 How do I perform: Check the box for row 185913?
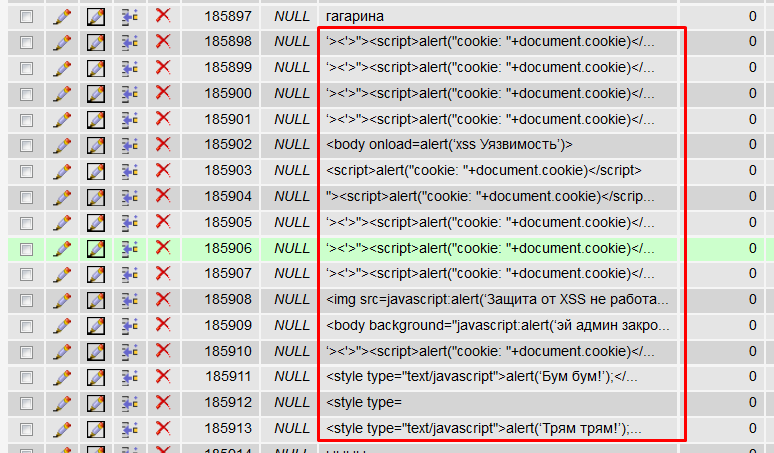point(26,429)
